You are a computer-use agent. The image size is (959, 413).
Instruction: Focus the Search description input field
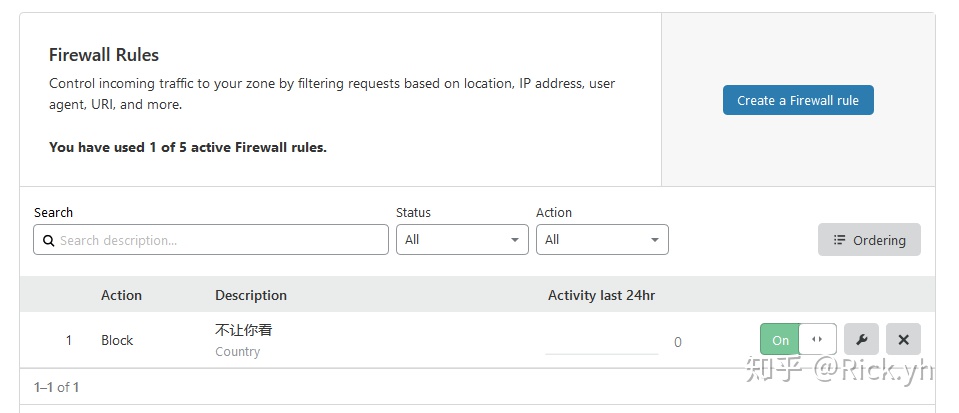click(x=220, y=240)
